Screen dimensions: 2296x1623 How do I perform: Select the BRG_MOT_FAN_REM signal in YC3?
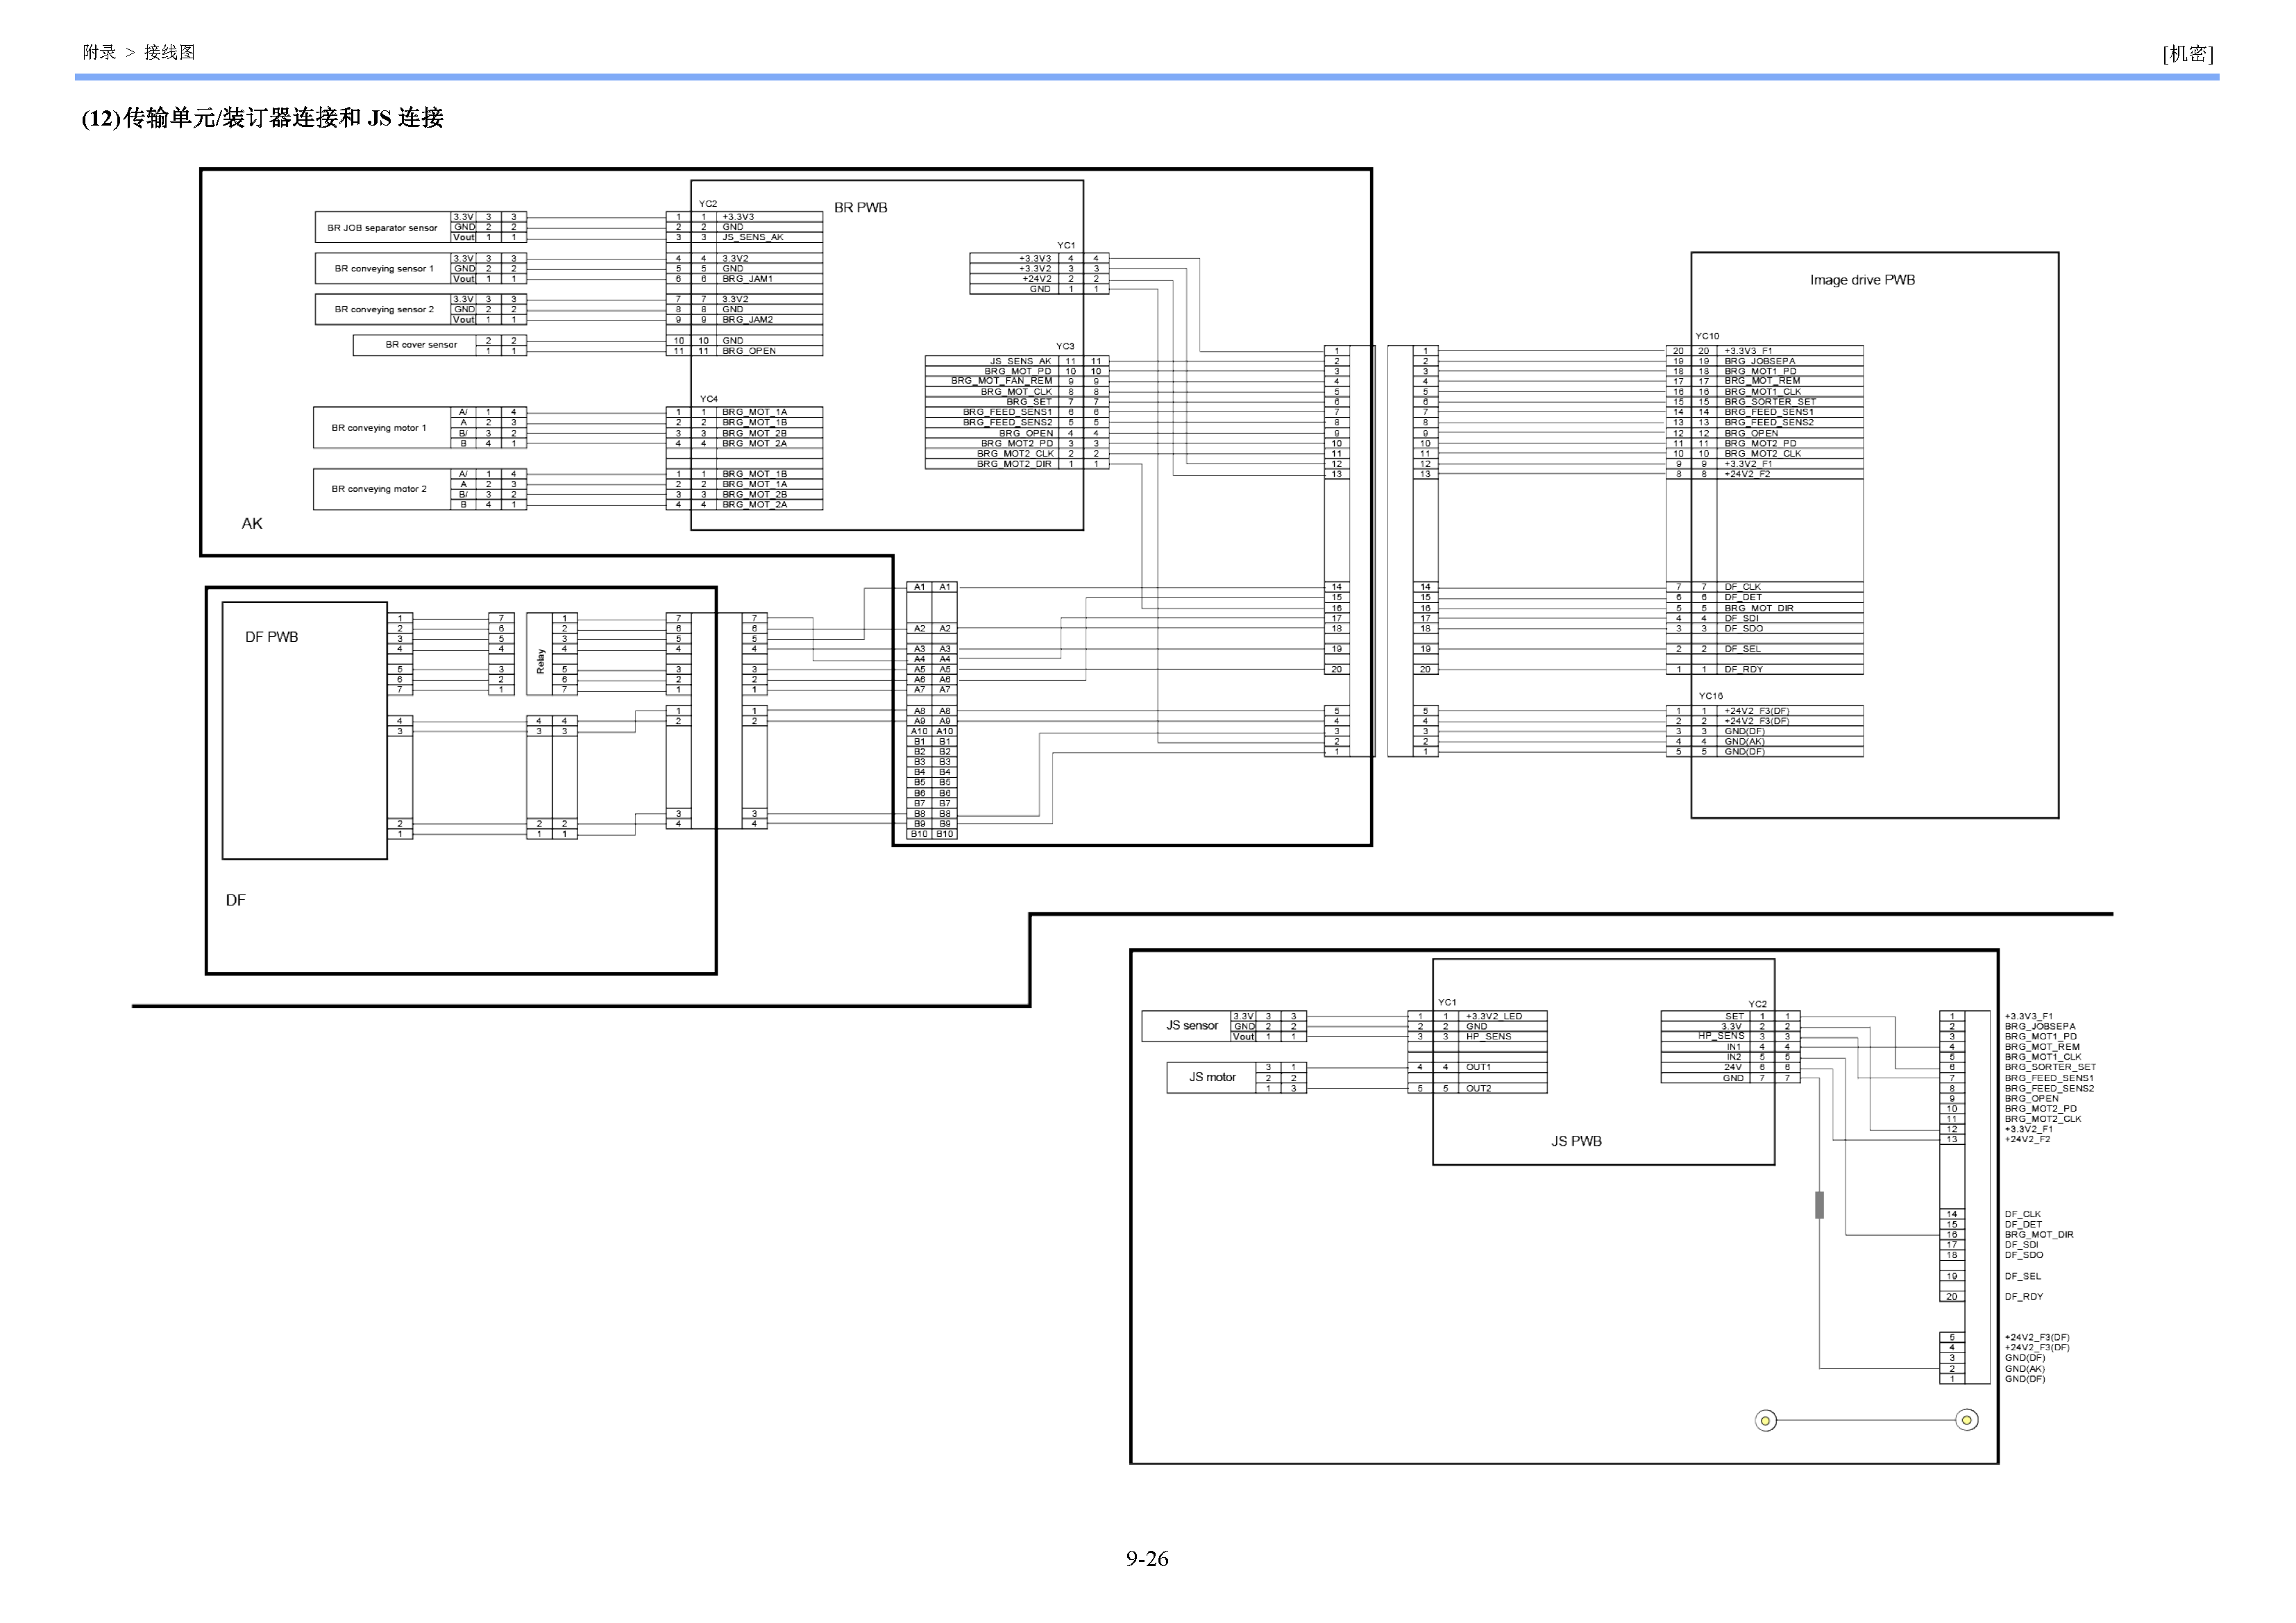coord(1001,381)
